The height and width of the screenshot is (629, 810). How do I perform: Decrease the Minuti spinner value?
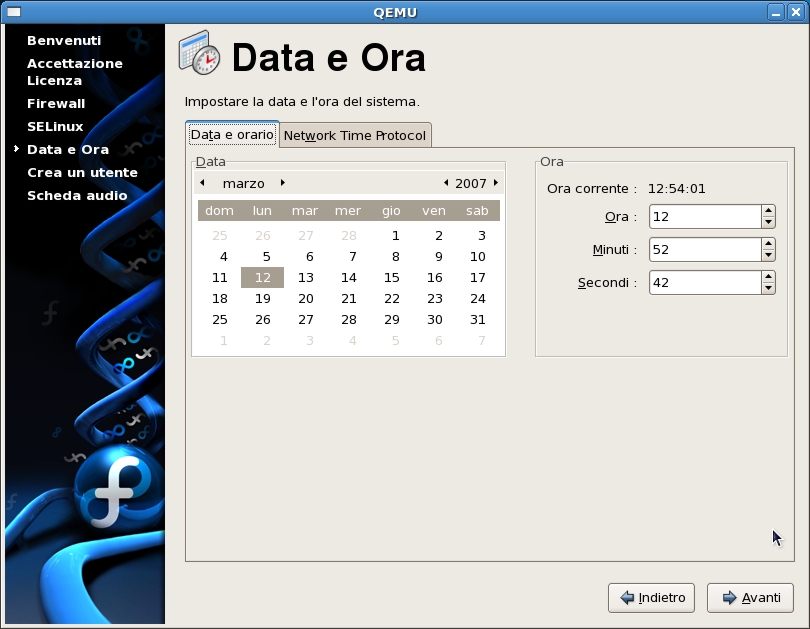pos(768,255)
